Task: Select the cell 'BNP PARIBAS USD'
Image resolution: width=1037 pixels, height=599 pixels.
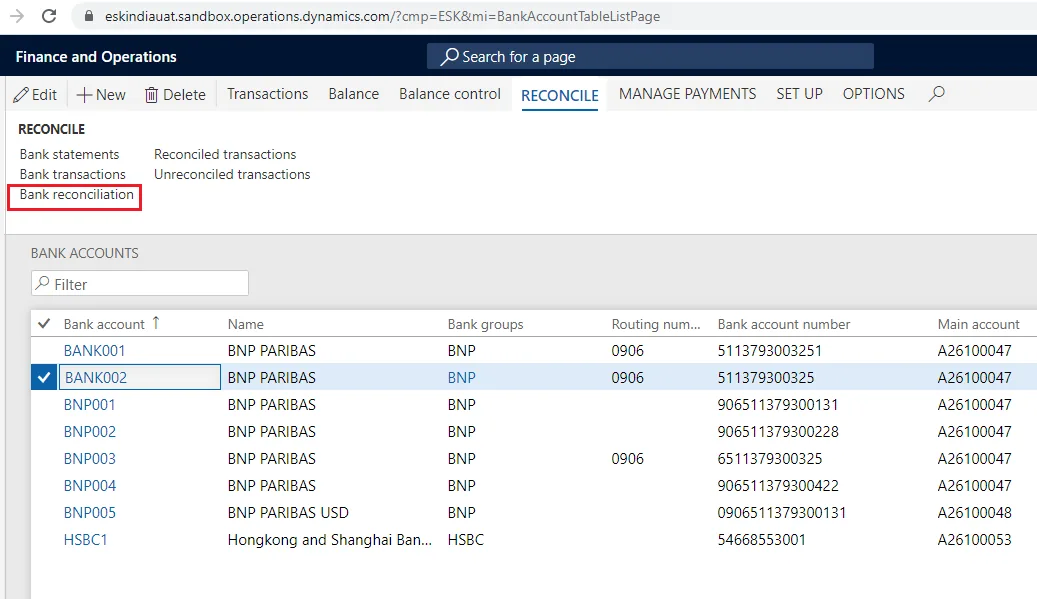Action: (x=288, y=513)
